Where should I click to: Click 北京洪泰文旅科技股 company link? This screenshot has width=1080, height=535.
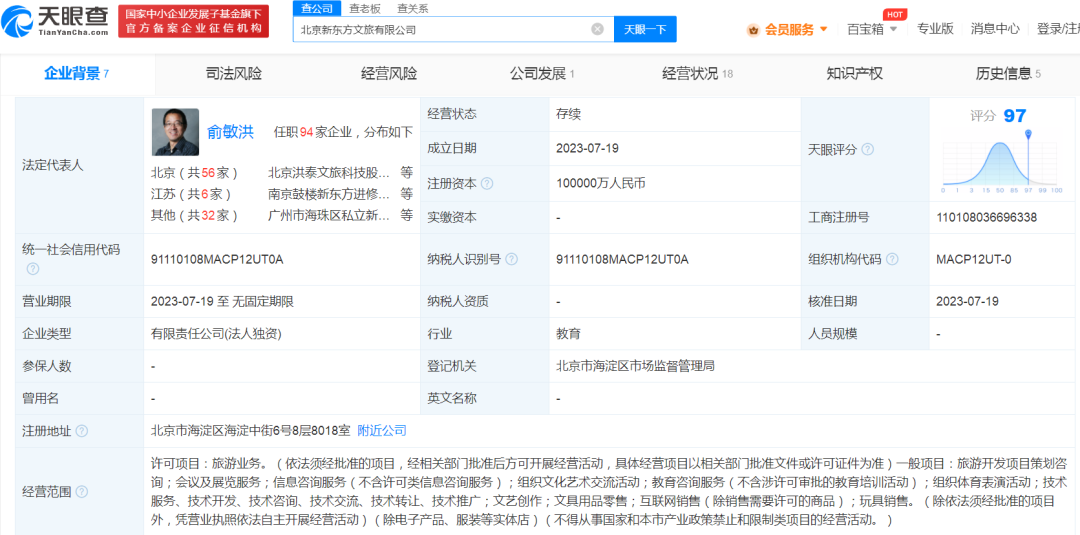pyautogui.click(x=329, y=172)
